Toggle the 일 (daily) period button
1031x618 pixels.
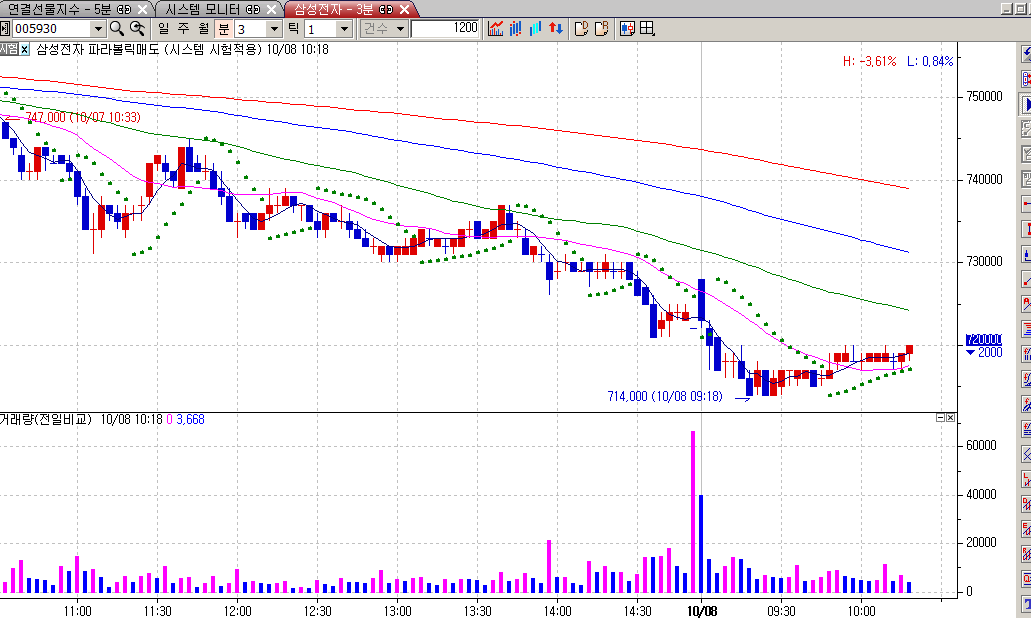[164, 28]
